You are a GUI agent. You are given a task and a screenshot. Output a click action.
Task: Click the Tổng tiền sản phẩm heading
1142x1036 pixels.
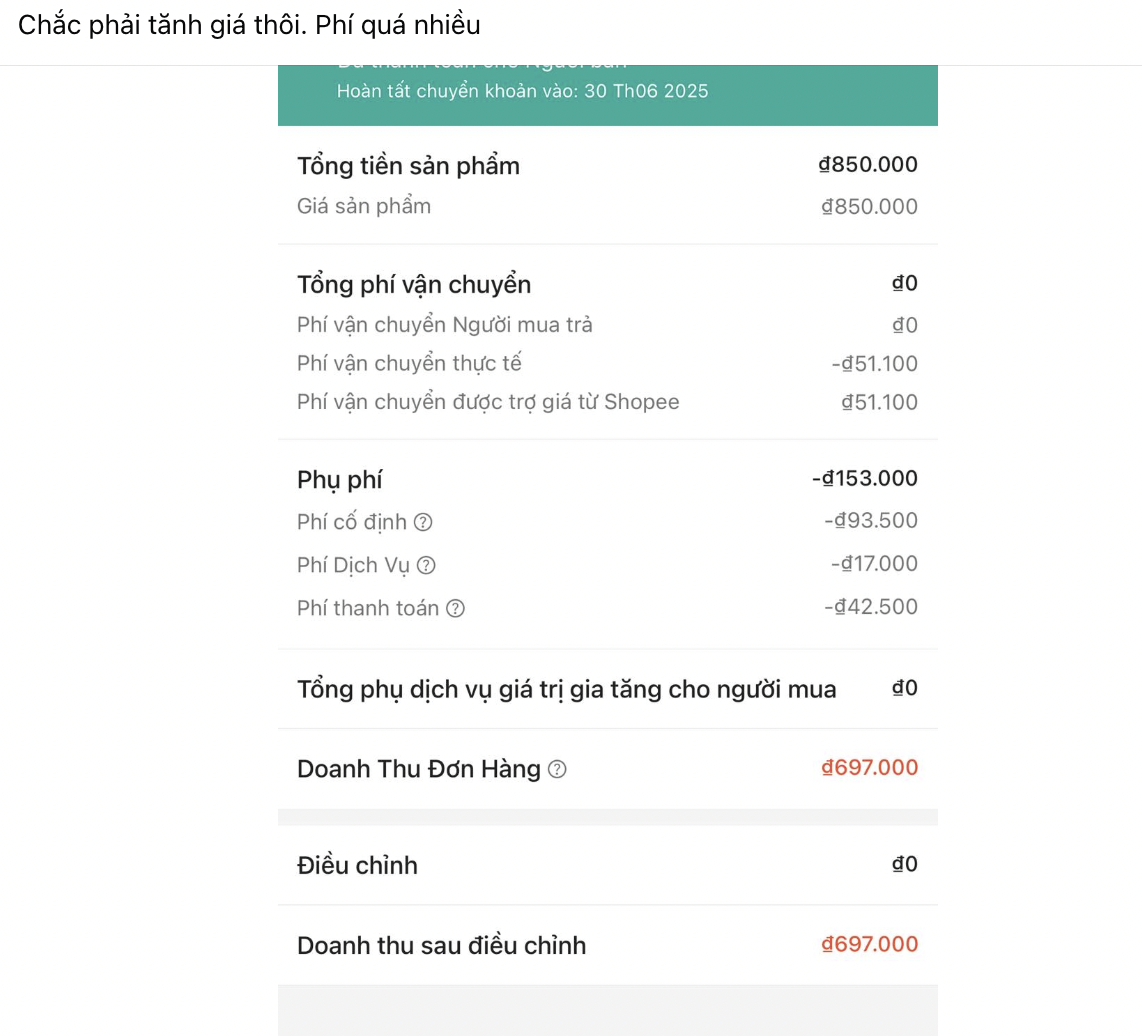(408, 166)
